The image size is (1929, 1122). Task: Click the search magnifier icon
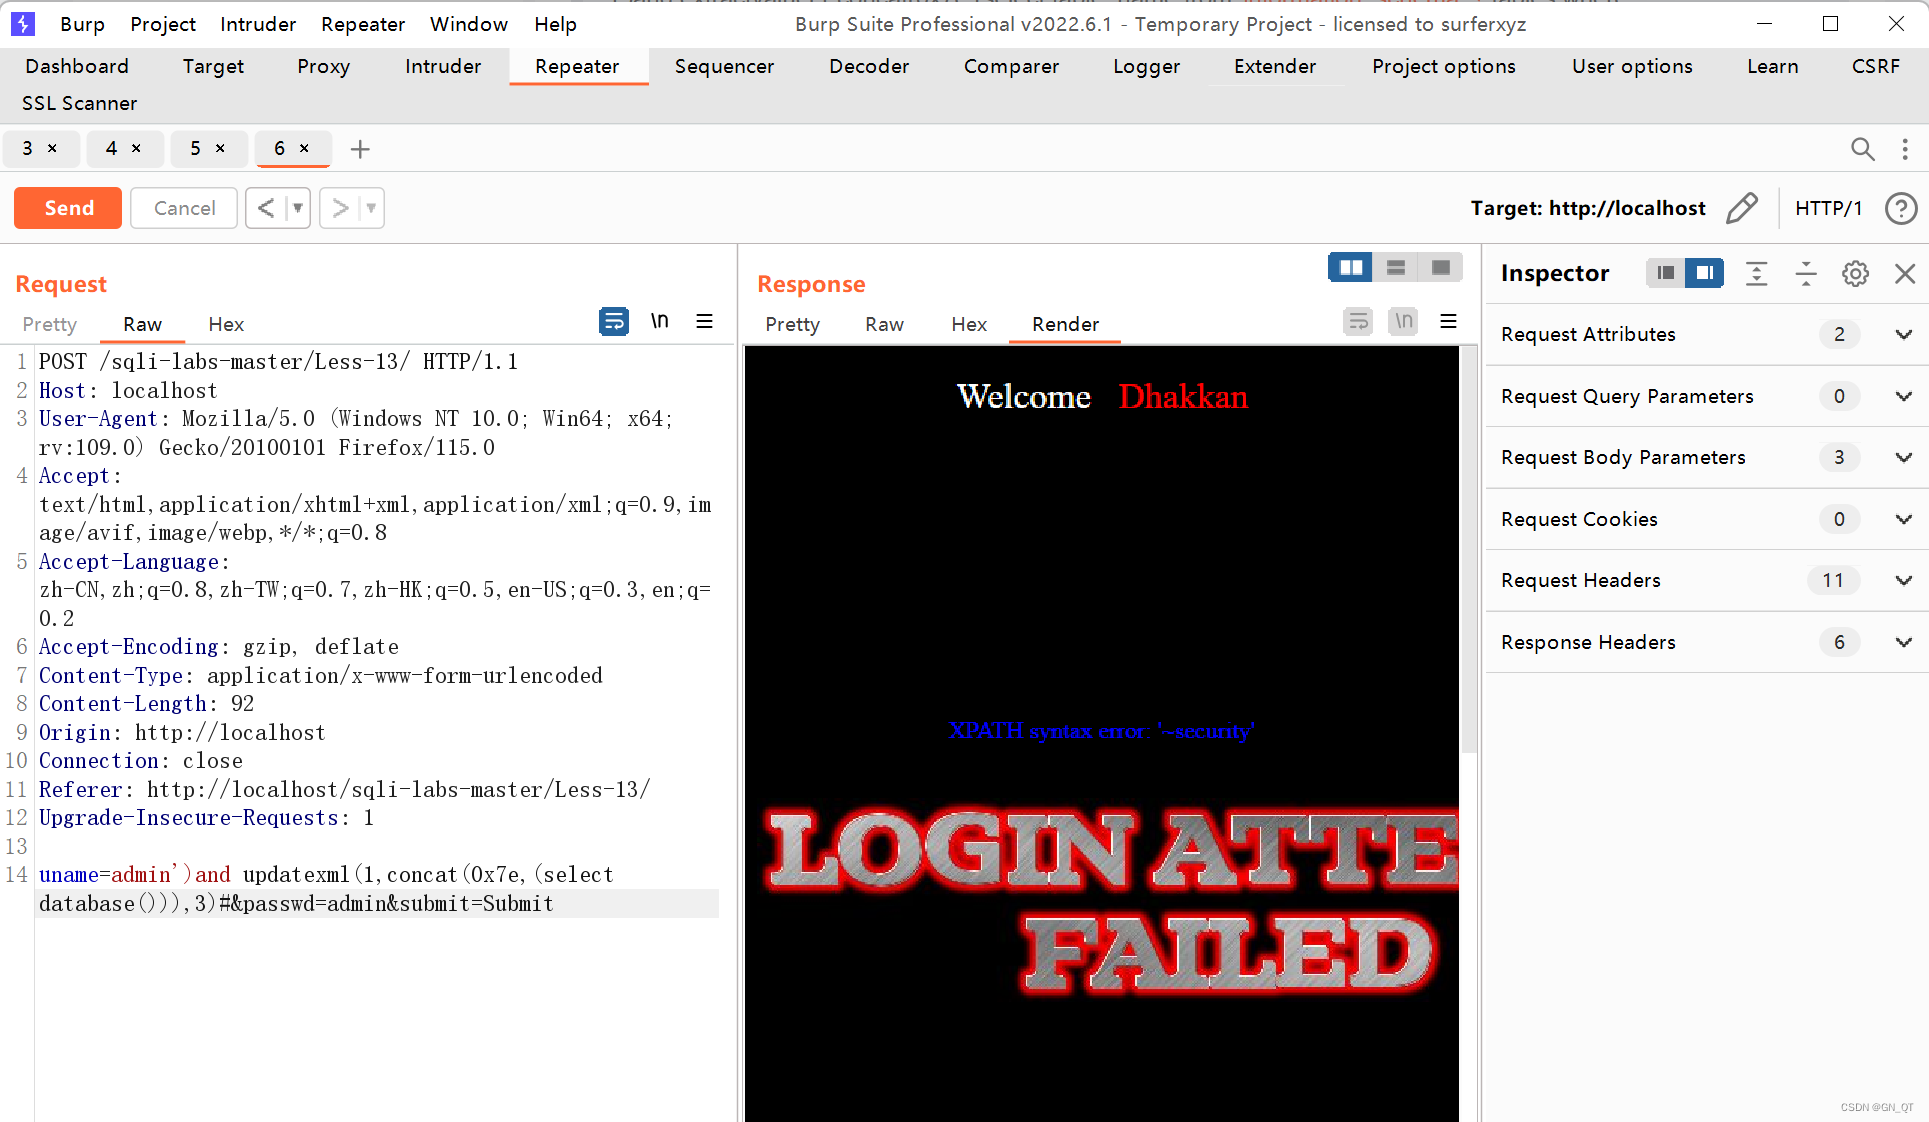(x=1862, y=149)
